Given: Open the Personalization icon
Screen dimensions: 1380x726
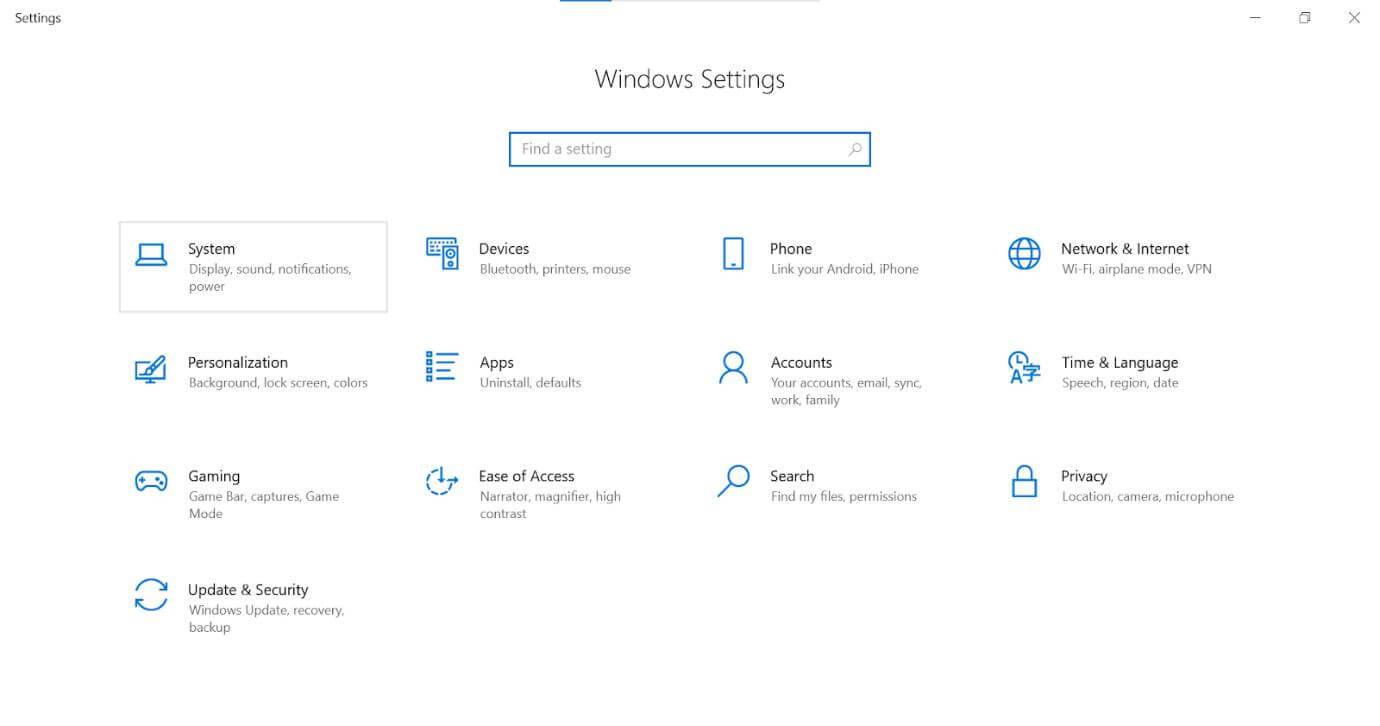Looking at the screenshot, I should click(x=151, y=369).
